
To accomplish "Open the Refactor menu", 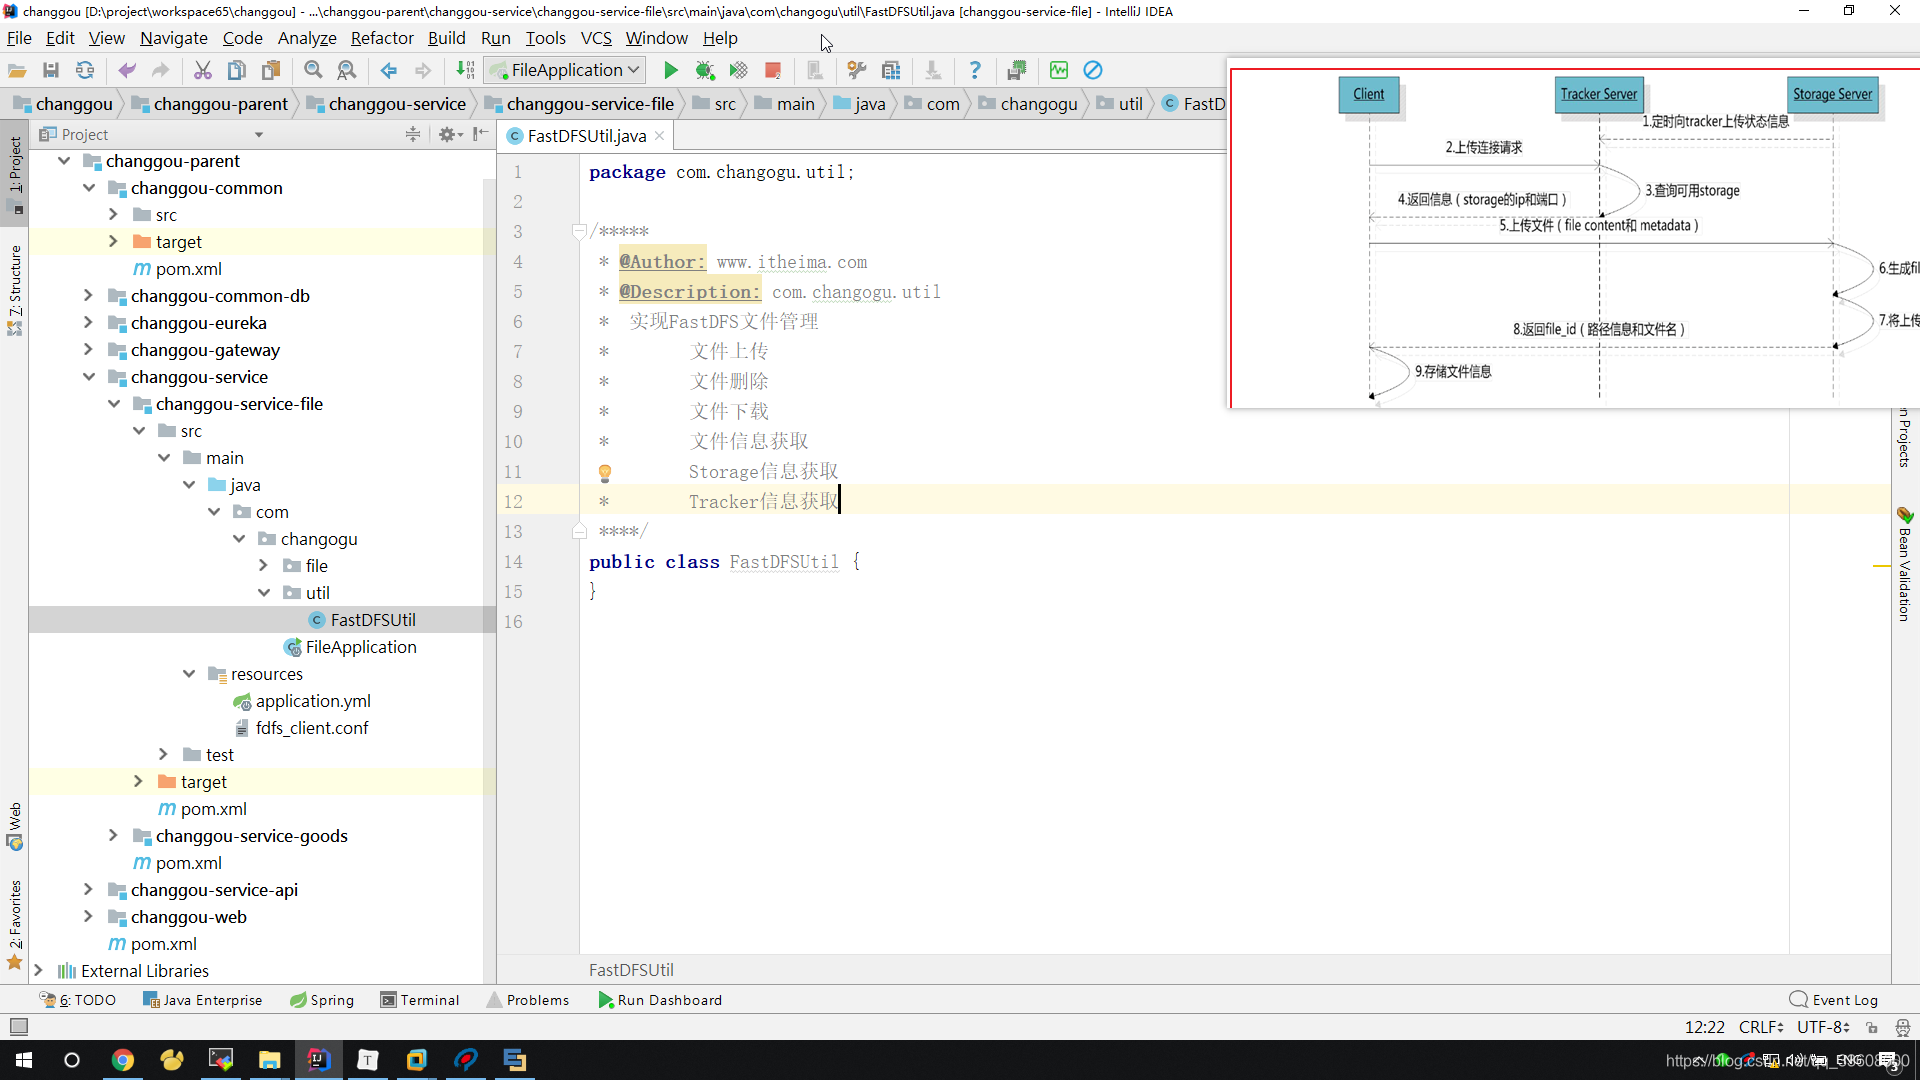I will [382, 38].
